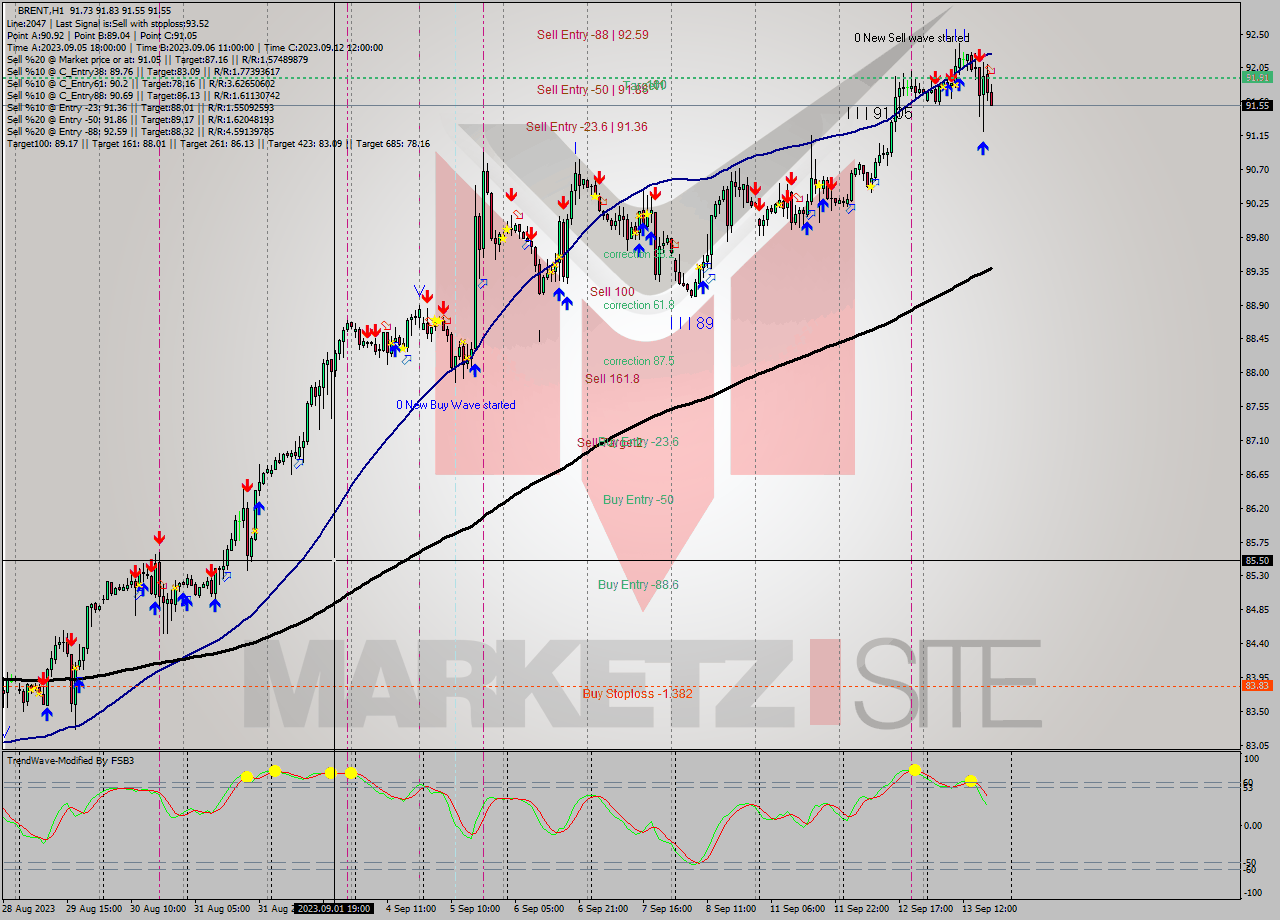Click the blue up arrow under the 13 Sep low

click(983, 148)
